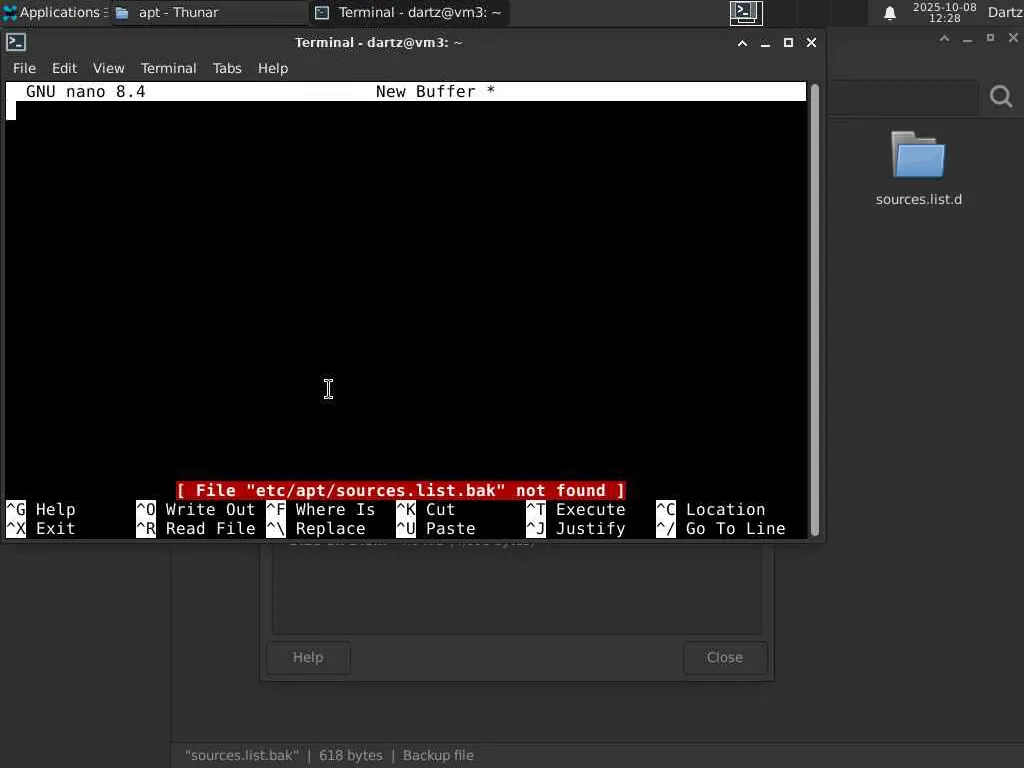1024x768 pixels.
Task: Click the ^T Execute shortcut in nano
Action: pos(576,509)
